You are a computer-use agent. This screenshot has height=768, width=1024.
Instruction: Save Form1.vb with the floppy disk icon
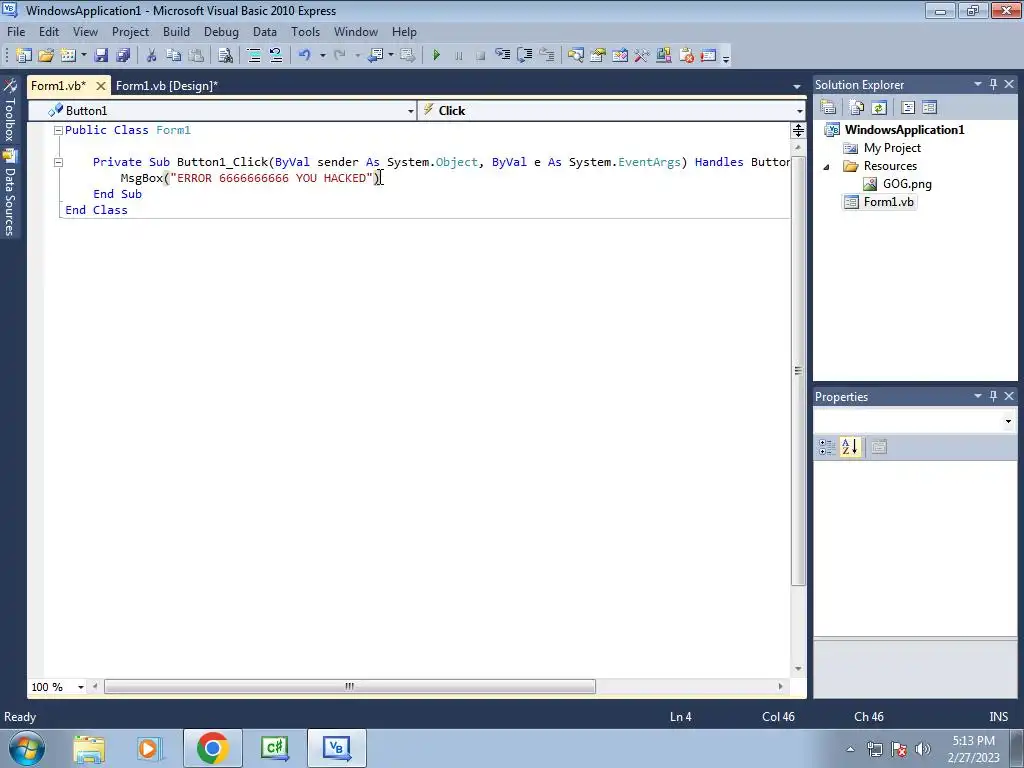click(x=101, y=56)
